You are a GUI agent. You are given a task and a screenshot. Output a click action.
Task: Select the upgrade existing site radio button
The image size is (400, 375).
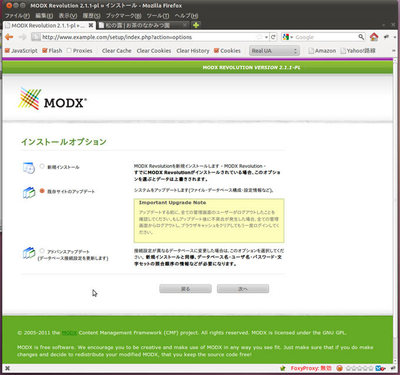coord(42,191)
